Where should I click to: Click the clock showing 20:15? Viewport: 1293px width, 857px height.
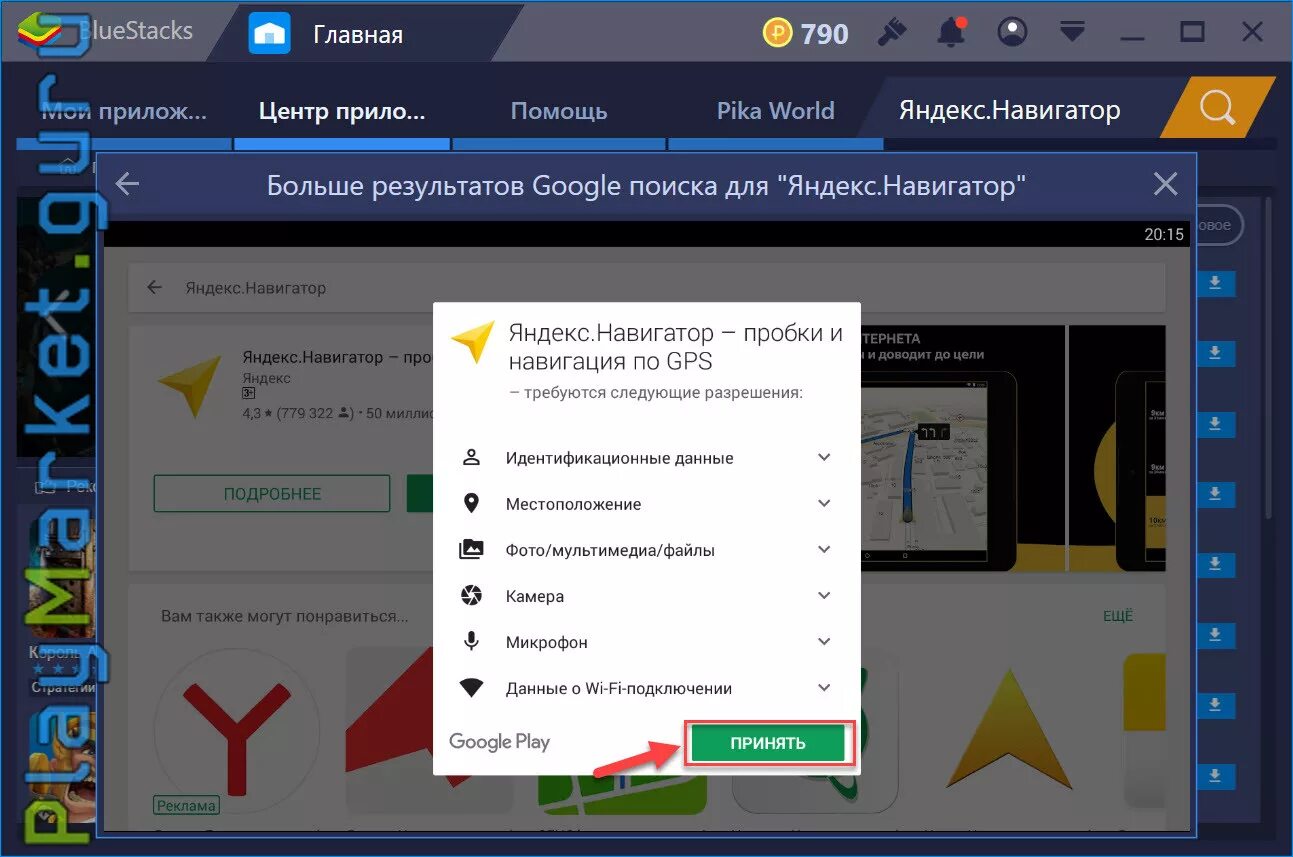pyautogui.click(x=1164, y=234)
